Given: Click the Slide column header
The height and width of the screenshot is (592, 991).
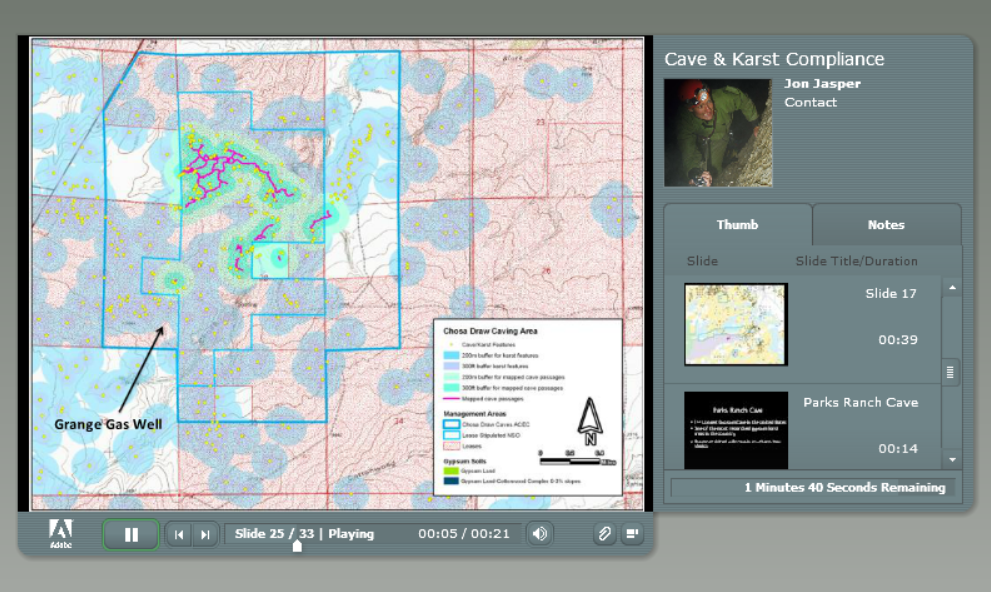Looking at the screenshot, I should 702,261.
